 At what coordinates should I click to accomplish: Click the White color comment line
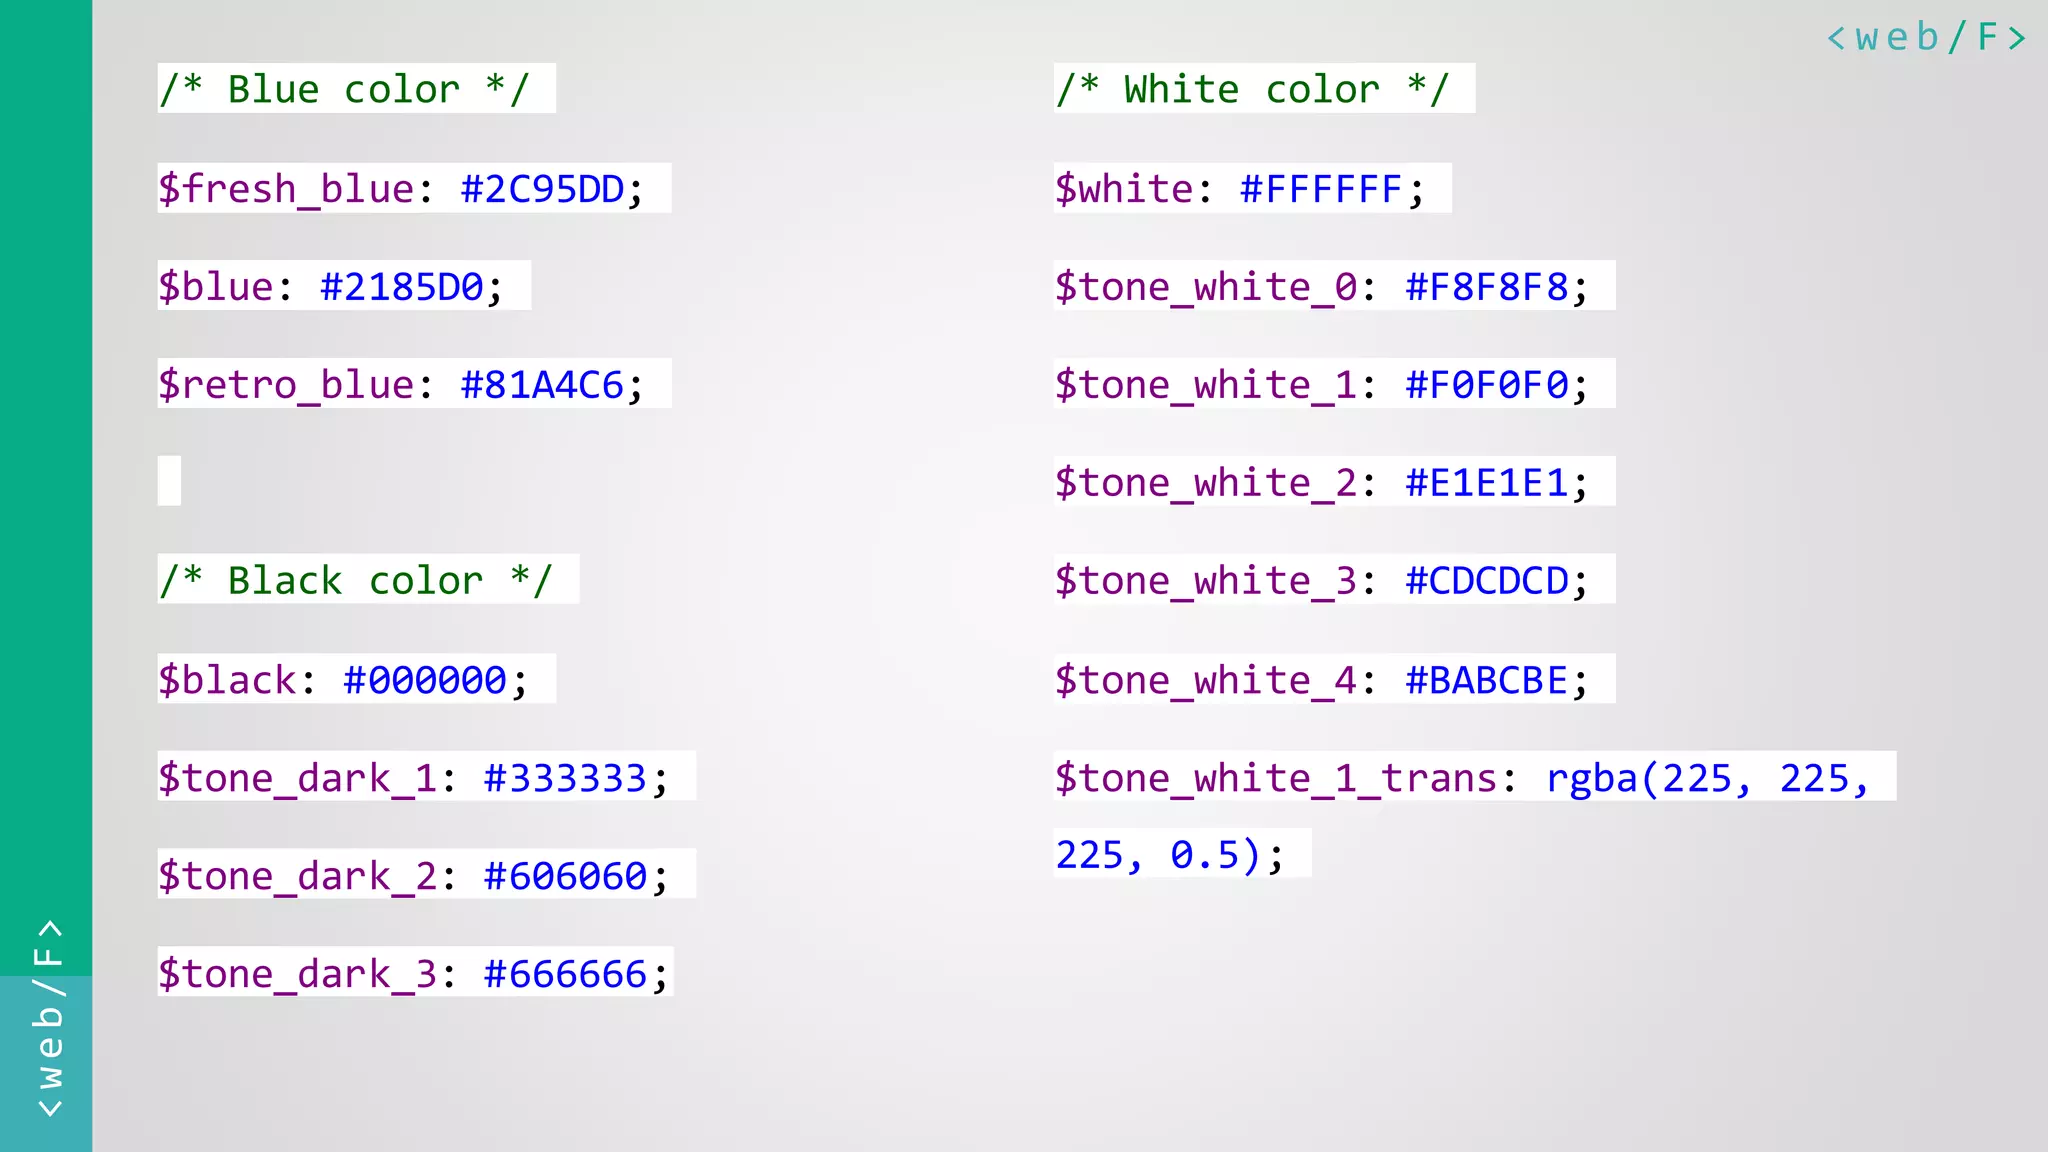pos(1263,89)
